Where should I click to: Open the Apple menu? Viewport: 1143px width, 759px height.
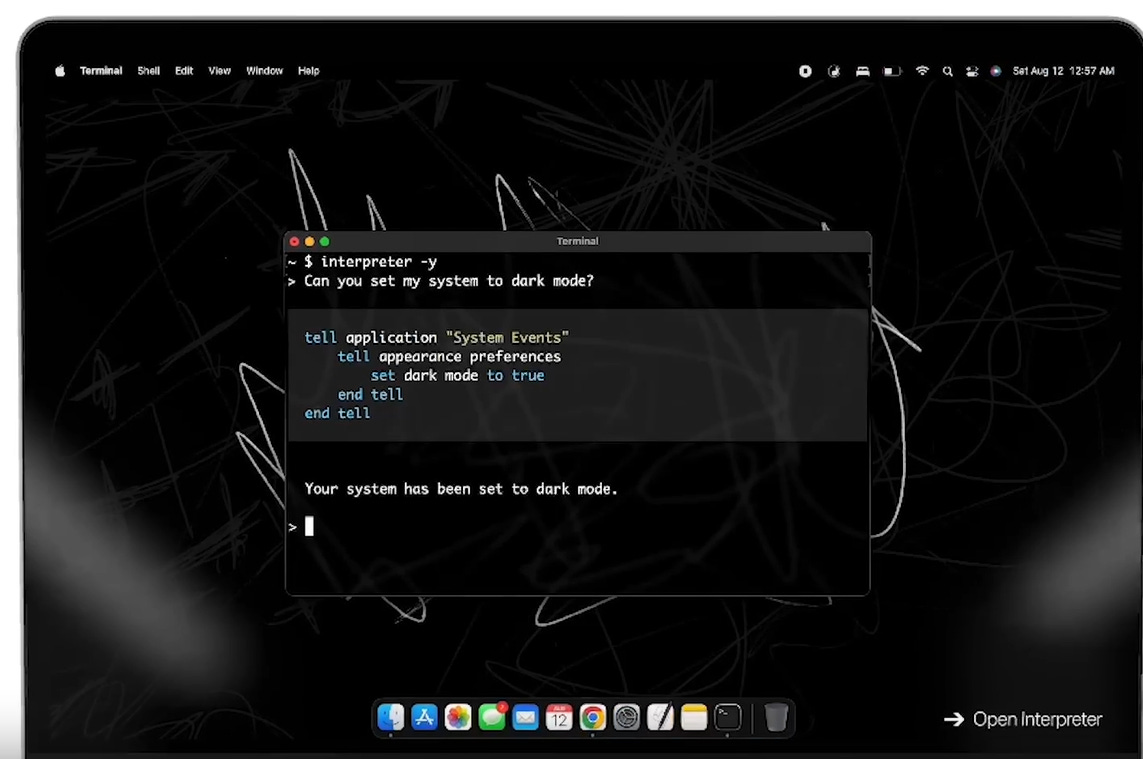point(60,71)
